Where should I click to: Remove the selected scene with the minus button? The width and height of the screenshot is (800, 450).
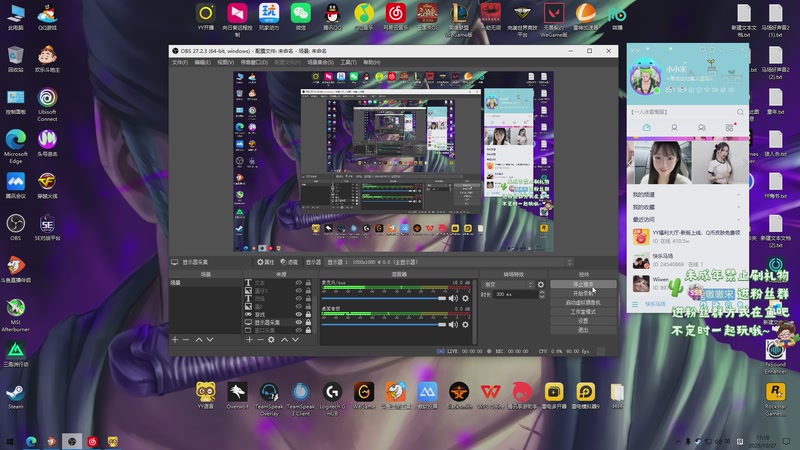(186, 339)
